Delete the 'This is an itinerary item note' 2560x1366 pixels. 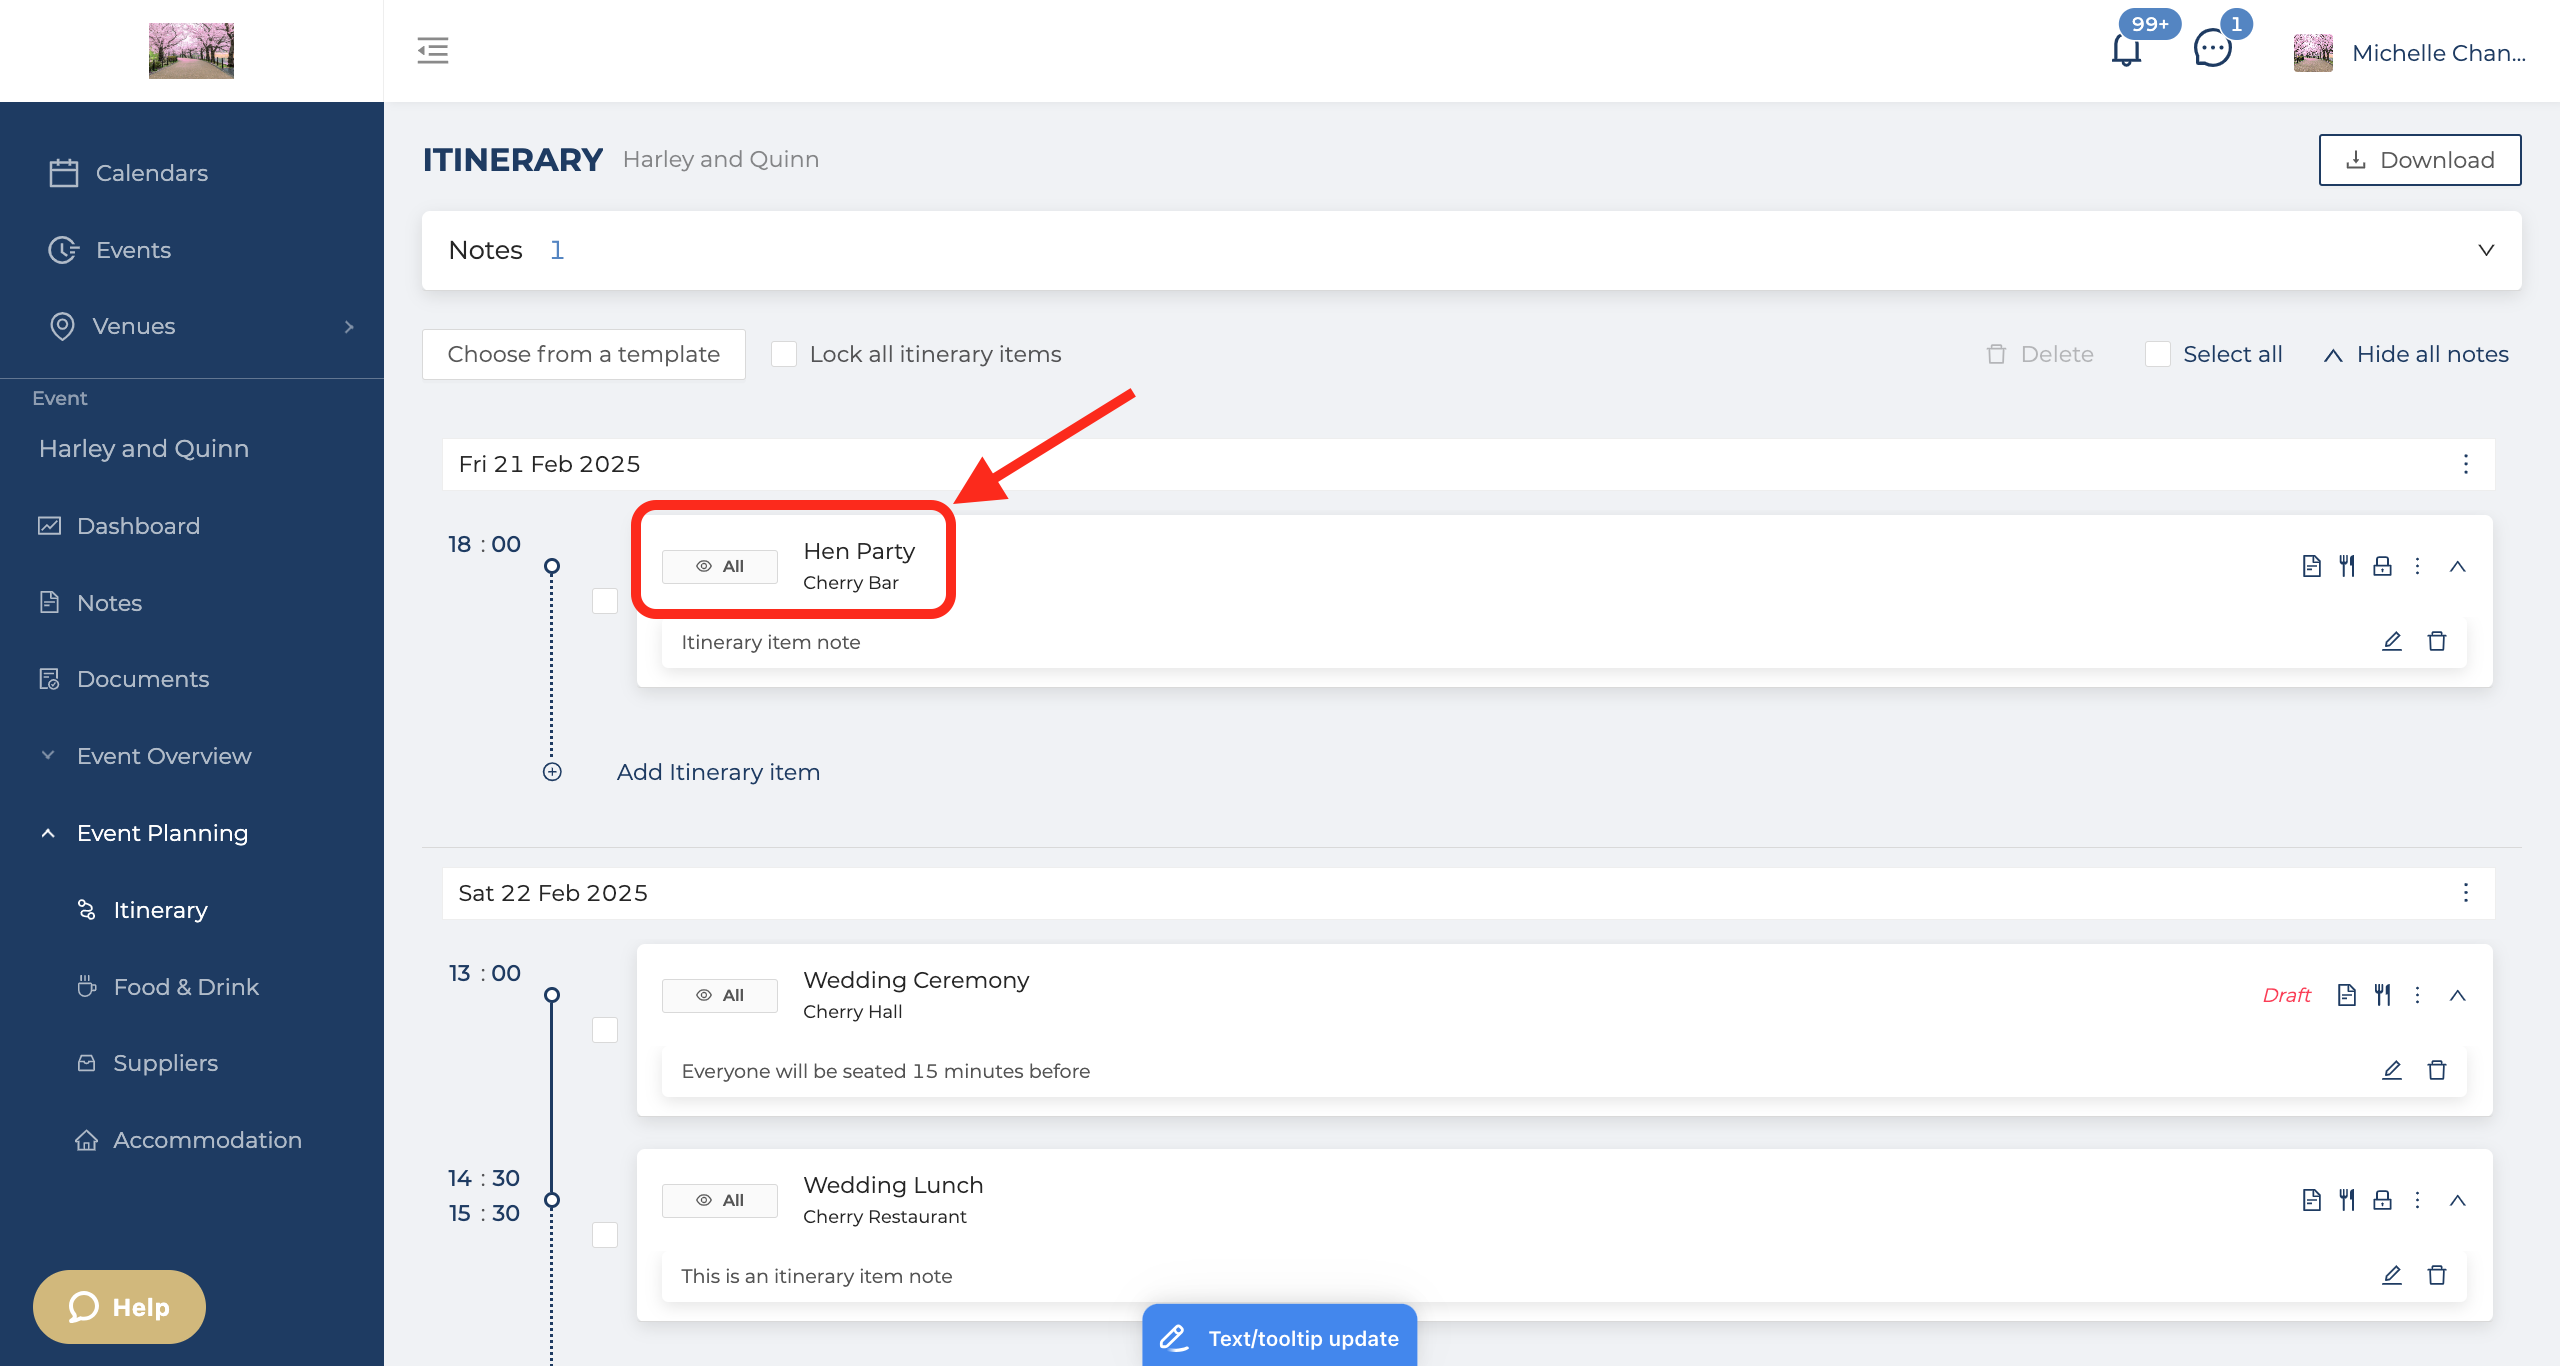click(x=2437, y=1275)
